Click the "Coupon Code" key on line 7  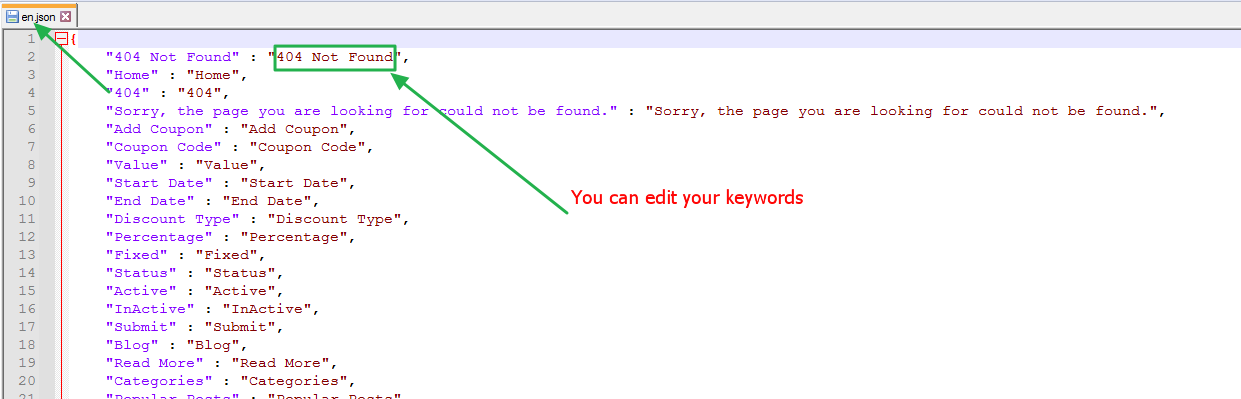point(164,147)
